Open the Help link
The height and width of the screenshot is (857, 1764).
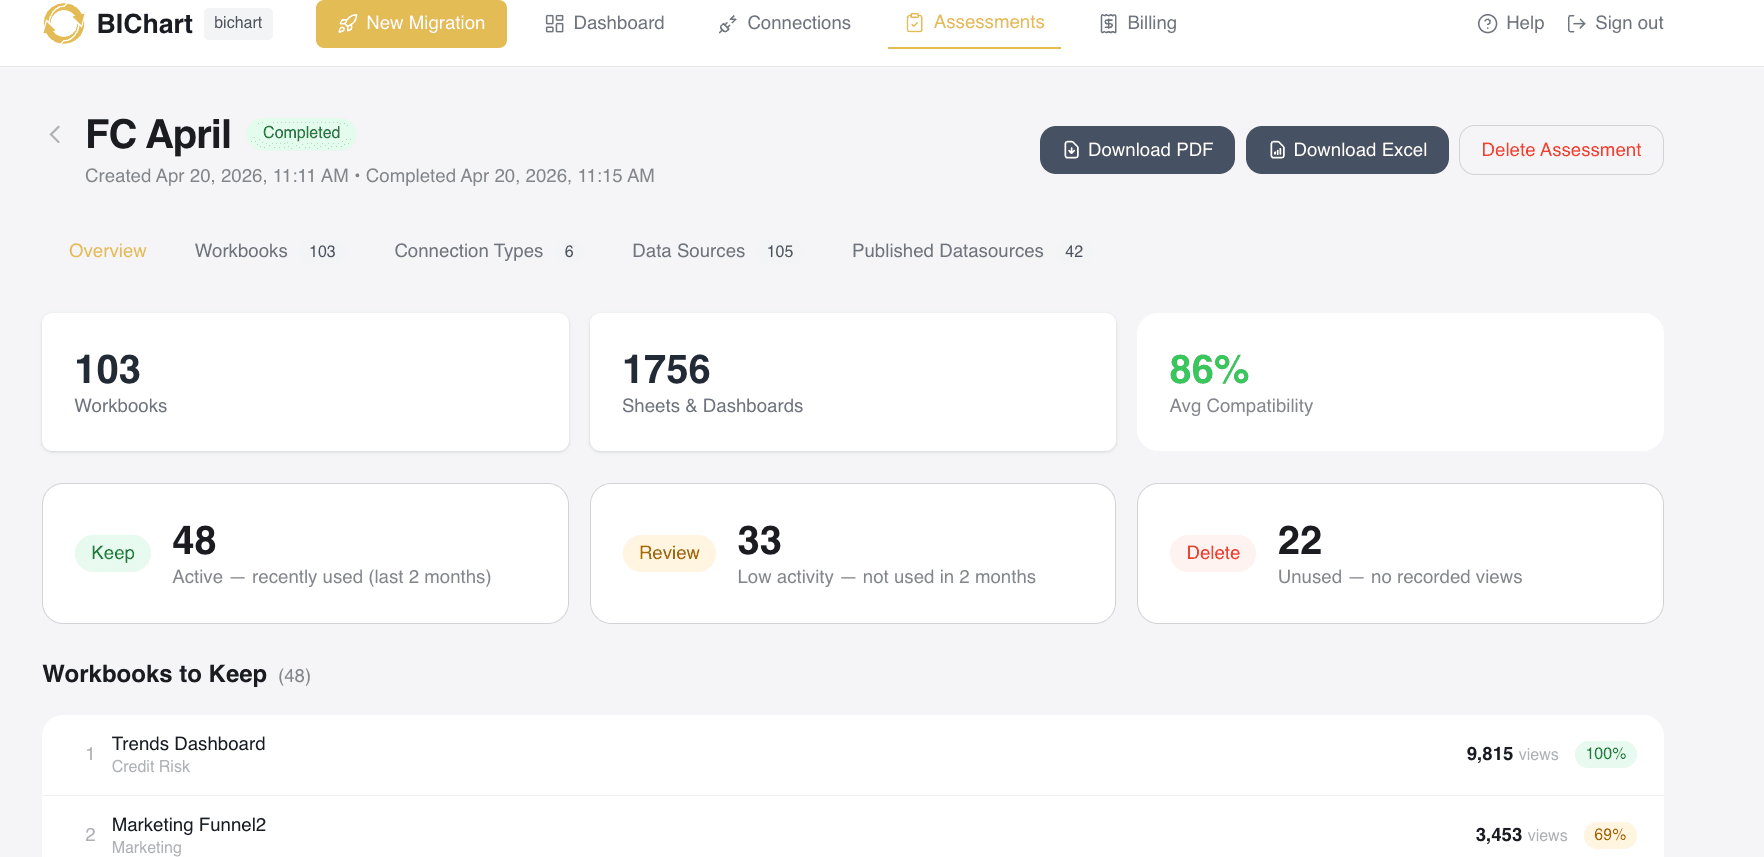pos(1510,23)
